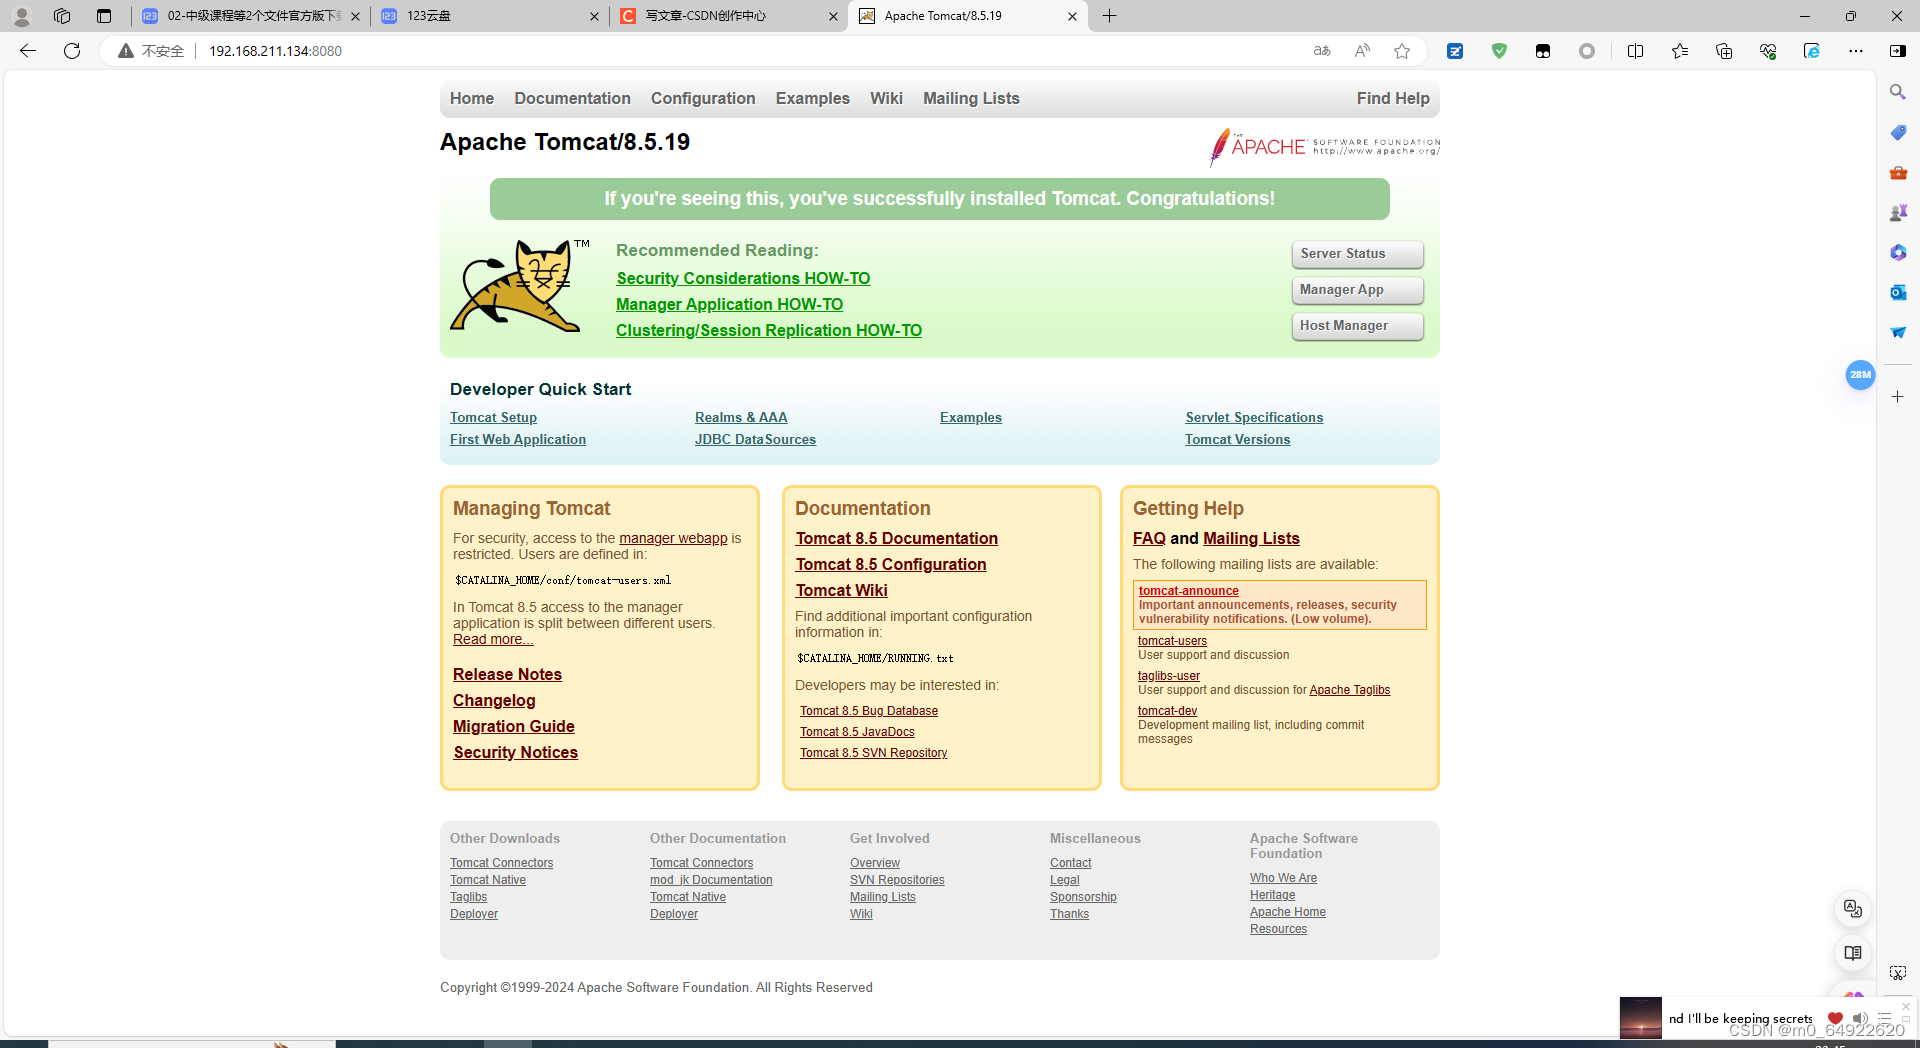The height and width of the screenshot is (1048, 1920).
Task: Open Security Considerations HOW-TO link
Action: click(x=743, y=278)
